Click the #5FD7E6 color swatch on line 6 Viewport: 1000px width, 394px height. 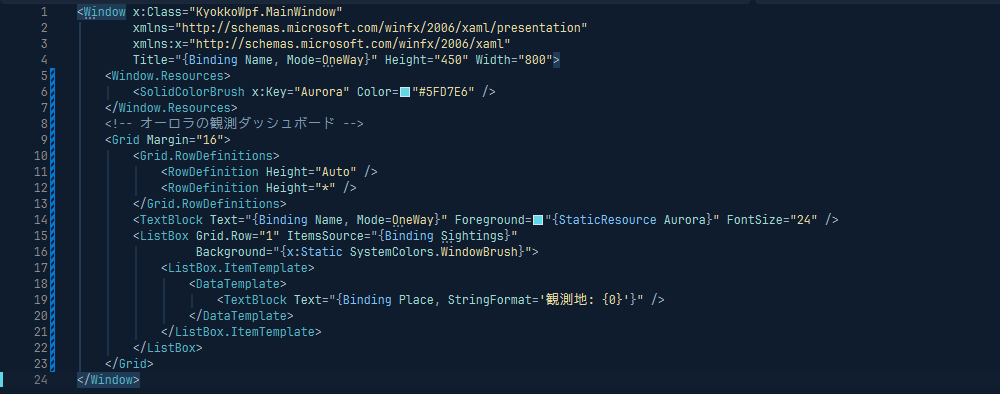(405, 92)
